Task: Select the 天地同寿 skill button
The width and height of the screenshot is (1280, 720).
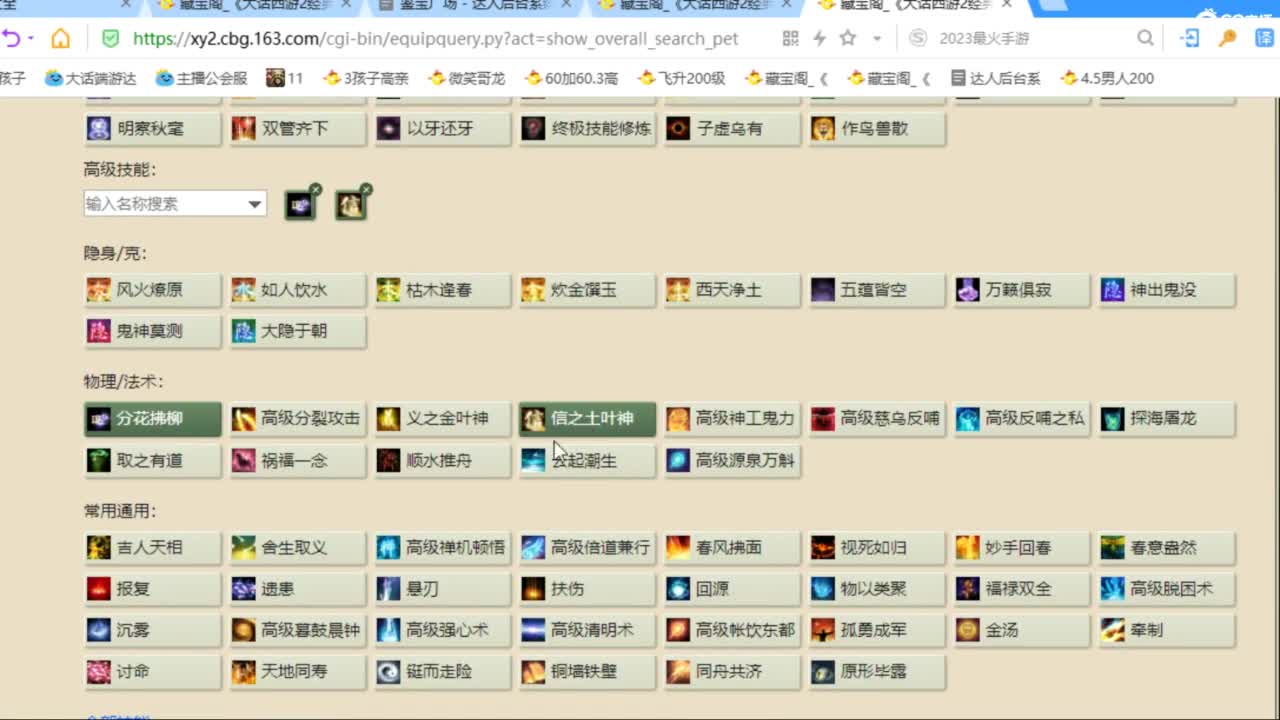Action: pyautogui.click(x=297, y=672)
